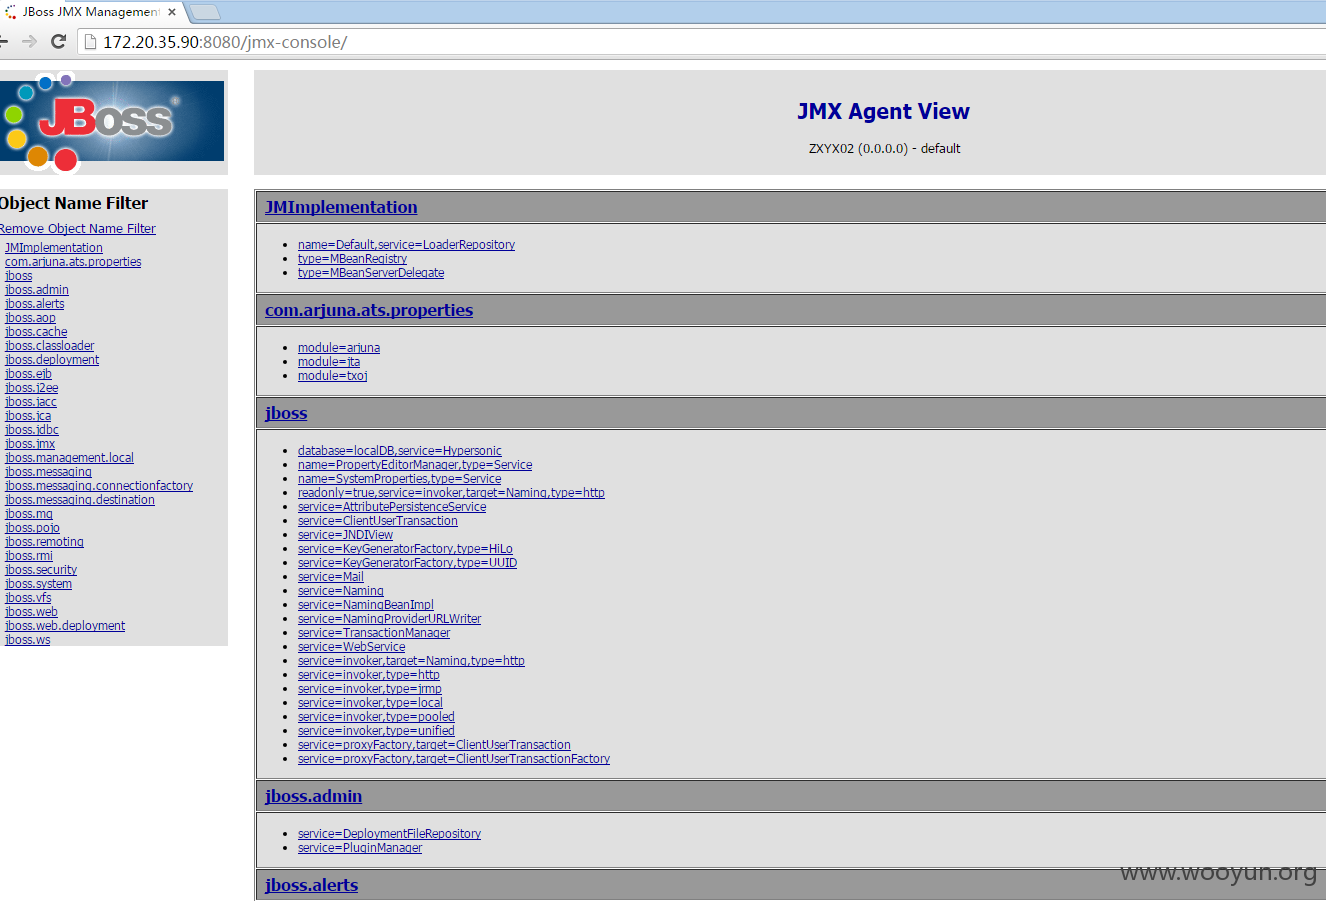Screen dimensions: 1326x901
Task: Filter by jboss.jmx in sidebar
Action: click(x=30, y=444)
